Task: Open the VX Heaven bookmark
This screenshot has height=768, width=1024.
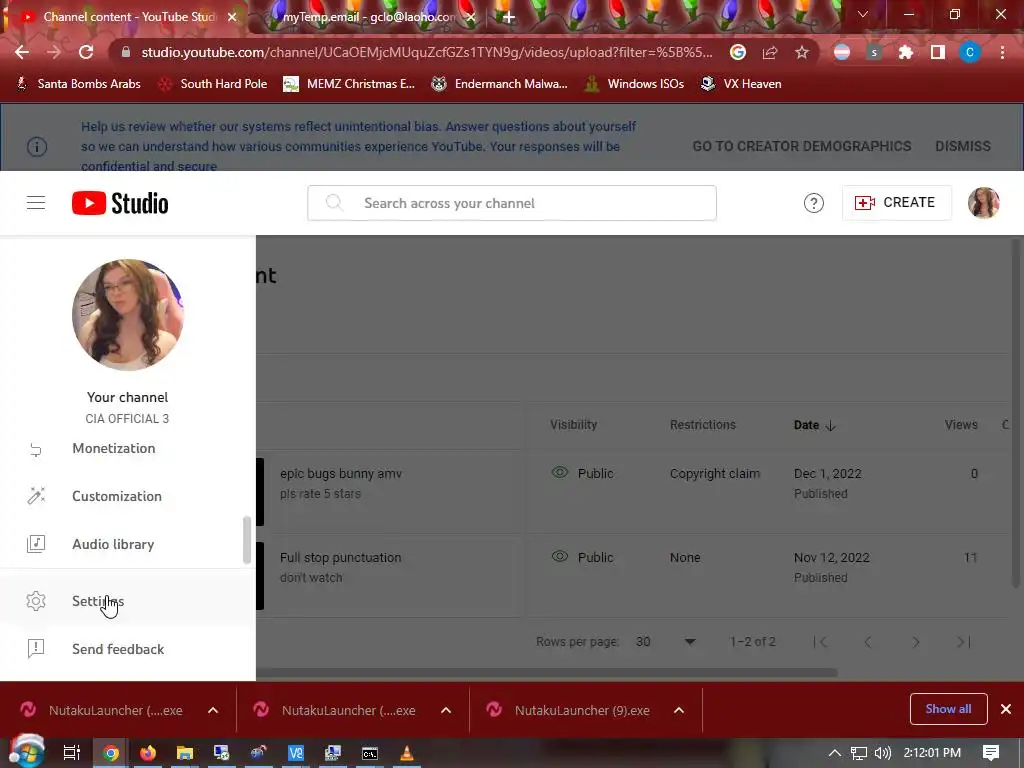Action: coord(741,84)
